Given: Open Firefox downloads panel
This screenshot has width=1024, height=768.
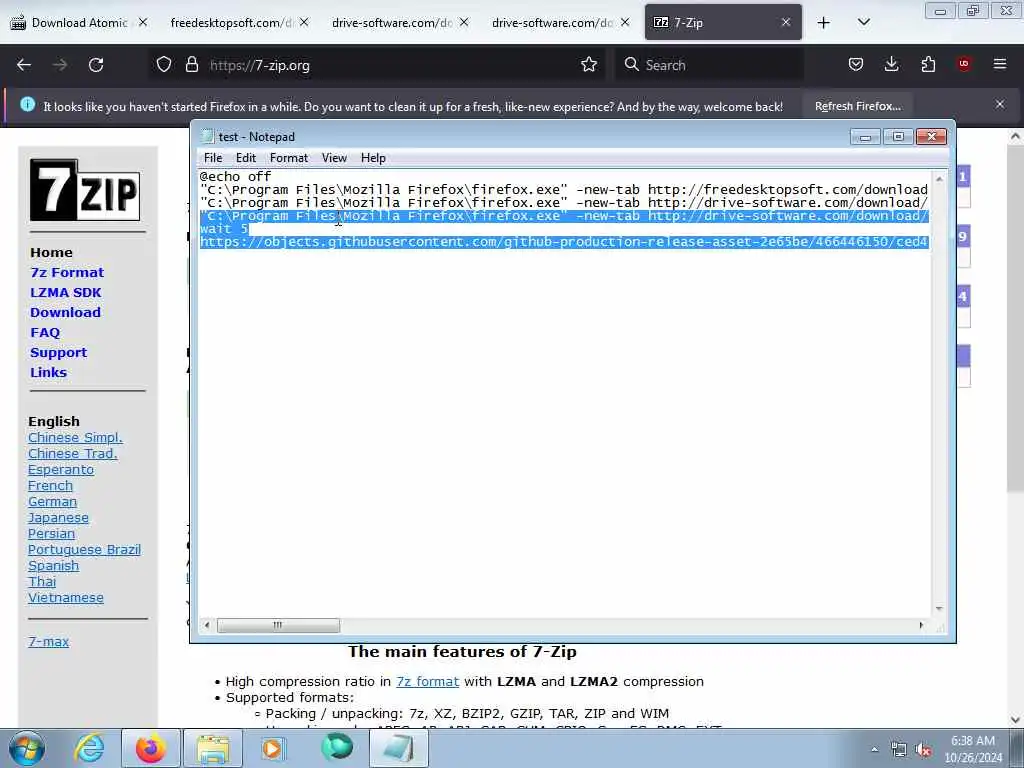Looking at the screenshot, I should [891, 64].
